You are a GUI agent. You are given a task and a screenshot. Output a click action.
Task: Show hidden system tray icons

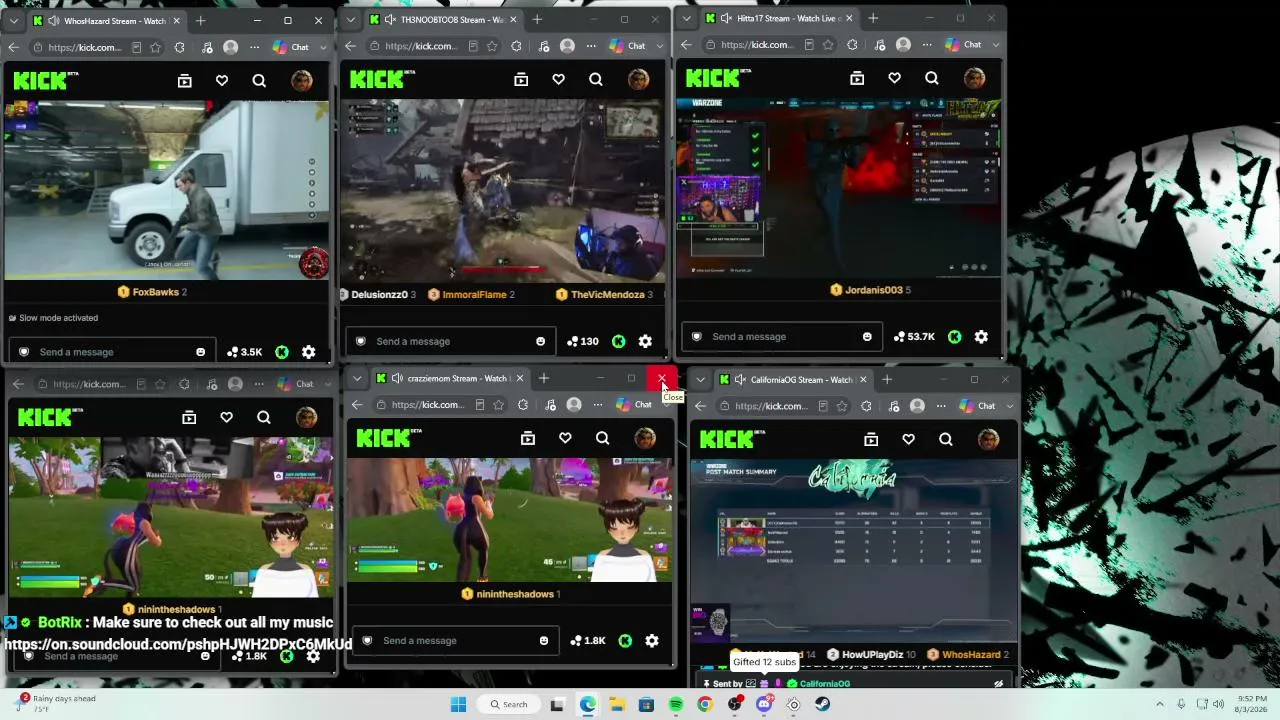click(1160, 704)
